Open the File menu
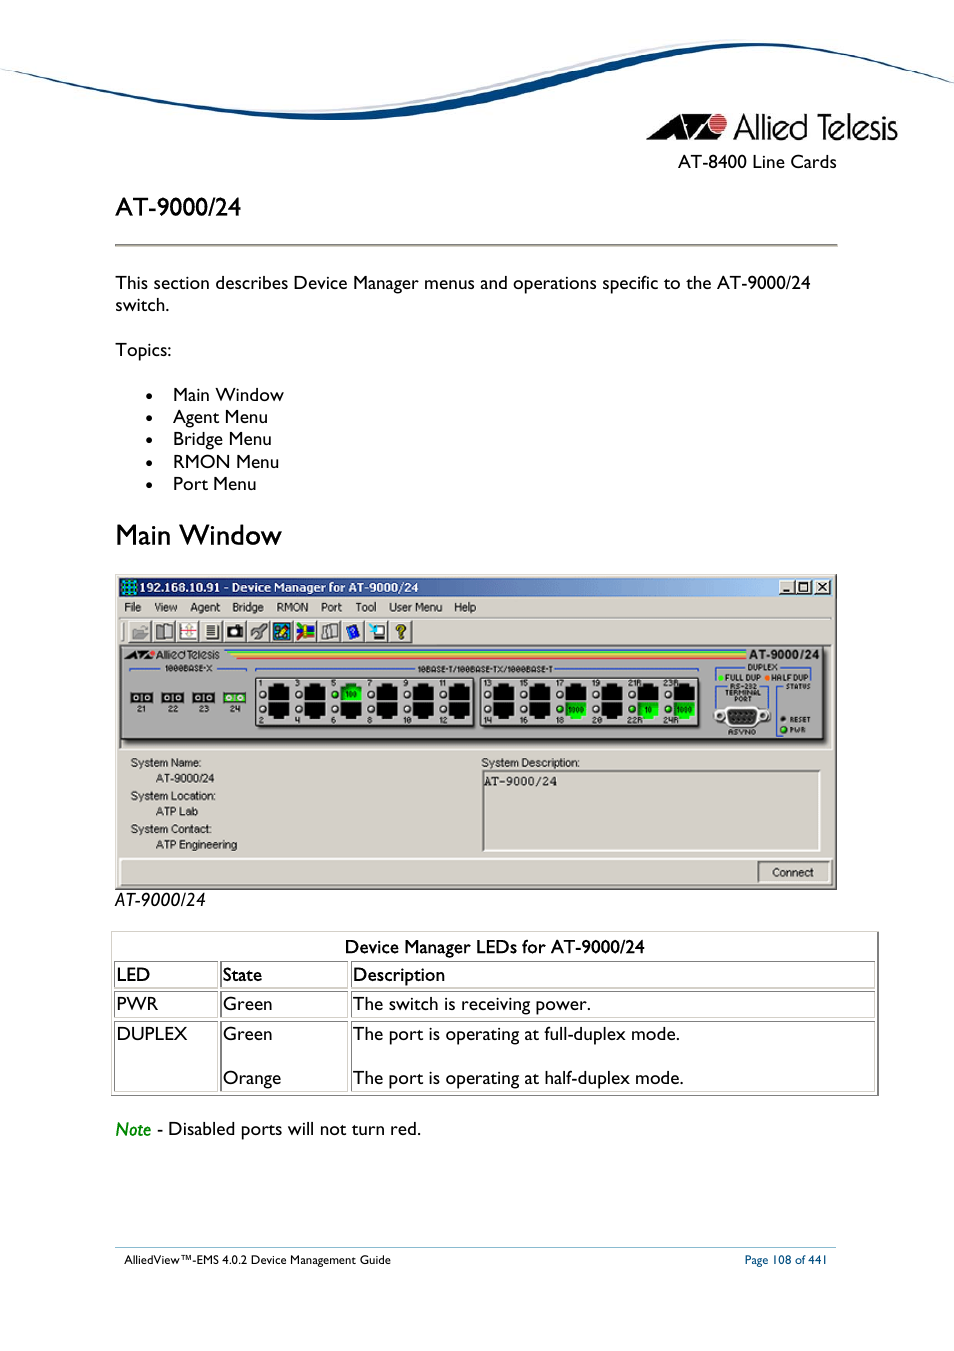The height and width of the screenshot is (1351, 954). coord(133,607)
